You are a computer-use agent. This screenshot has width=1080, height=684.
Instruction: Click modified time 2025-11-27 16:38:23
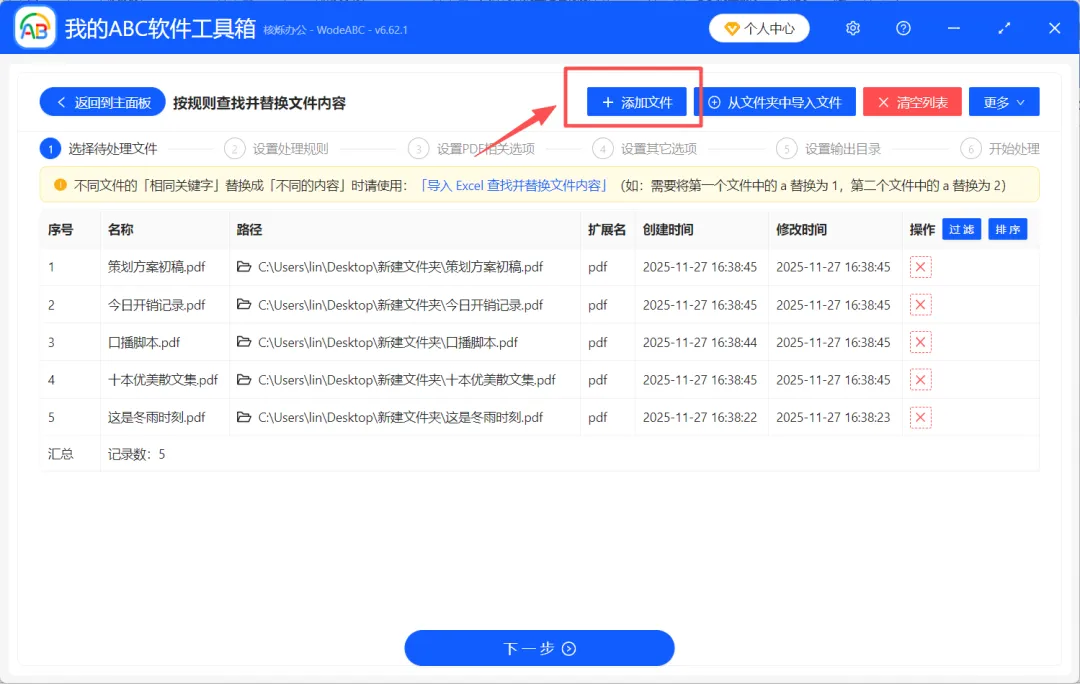pyautogui.click(x=833, y=417)
